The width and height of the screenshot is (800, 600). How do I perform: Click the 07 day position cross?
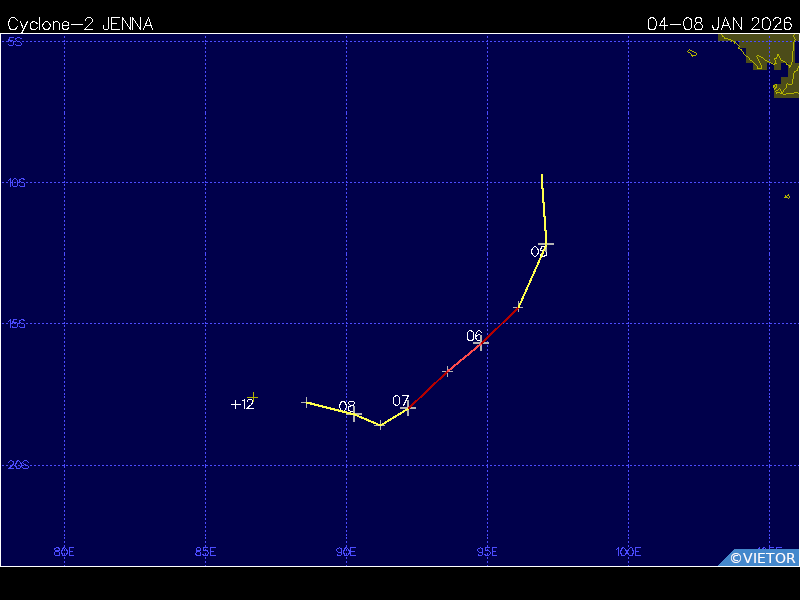click(408, 407)
